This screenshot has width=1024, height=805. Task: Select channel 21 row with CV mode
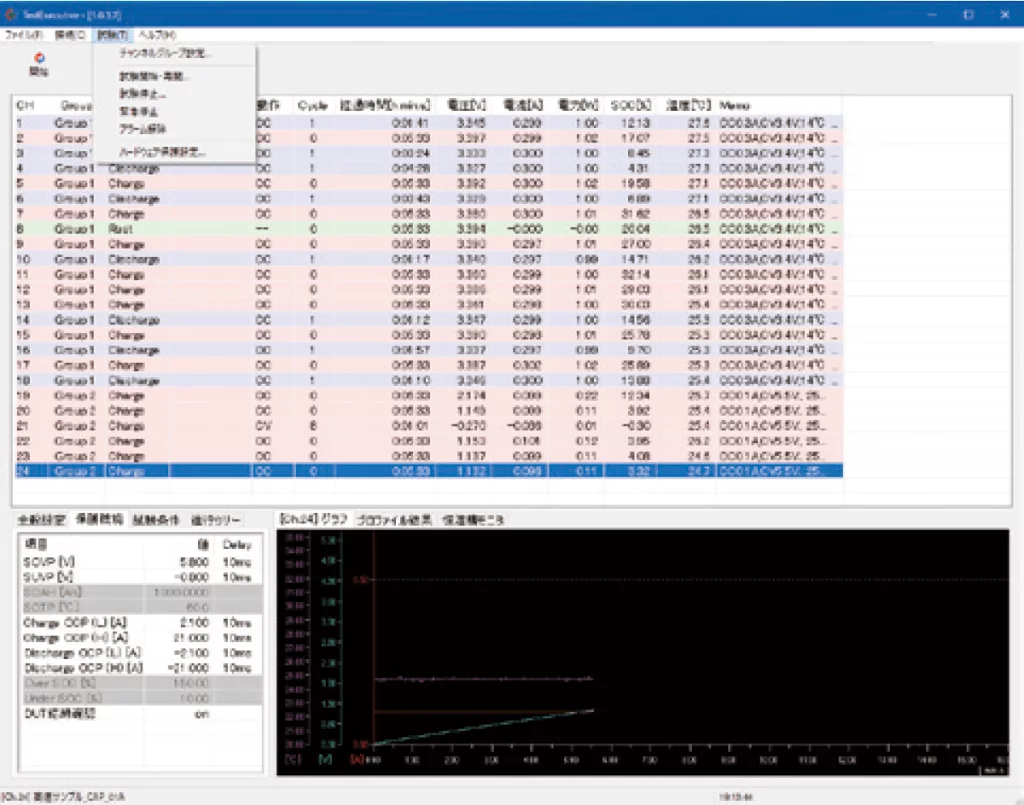click(x=300, y=426)
